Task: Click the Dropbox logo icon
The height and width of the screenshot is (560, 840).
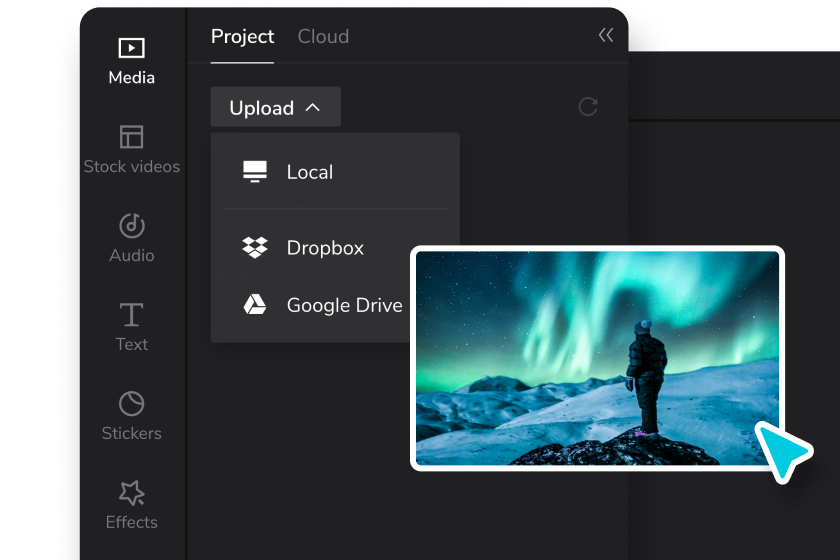Action: [254, 248]
